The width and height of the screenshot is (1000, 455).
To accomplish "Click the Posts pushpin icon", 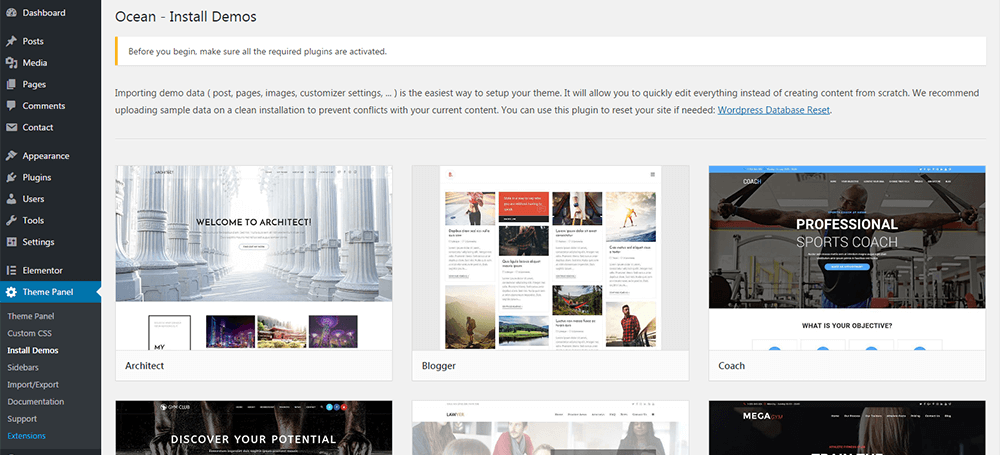I will click(x=11, y=41).
